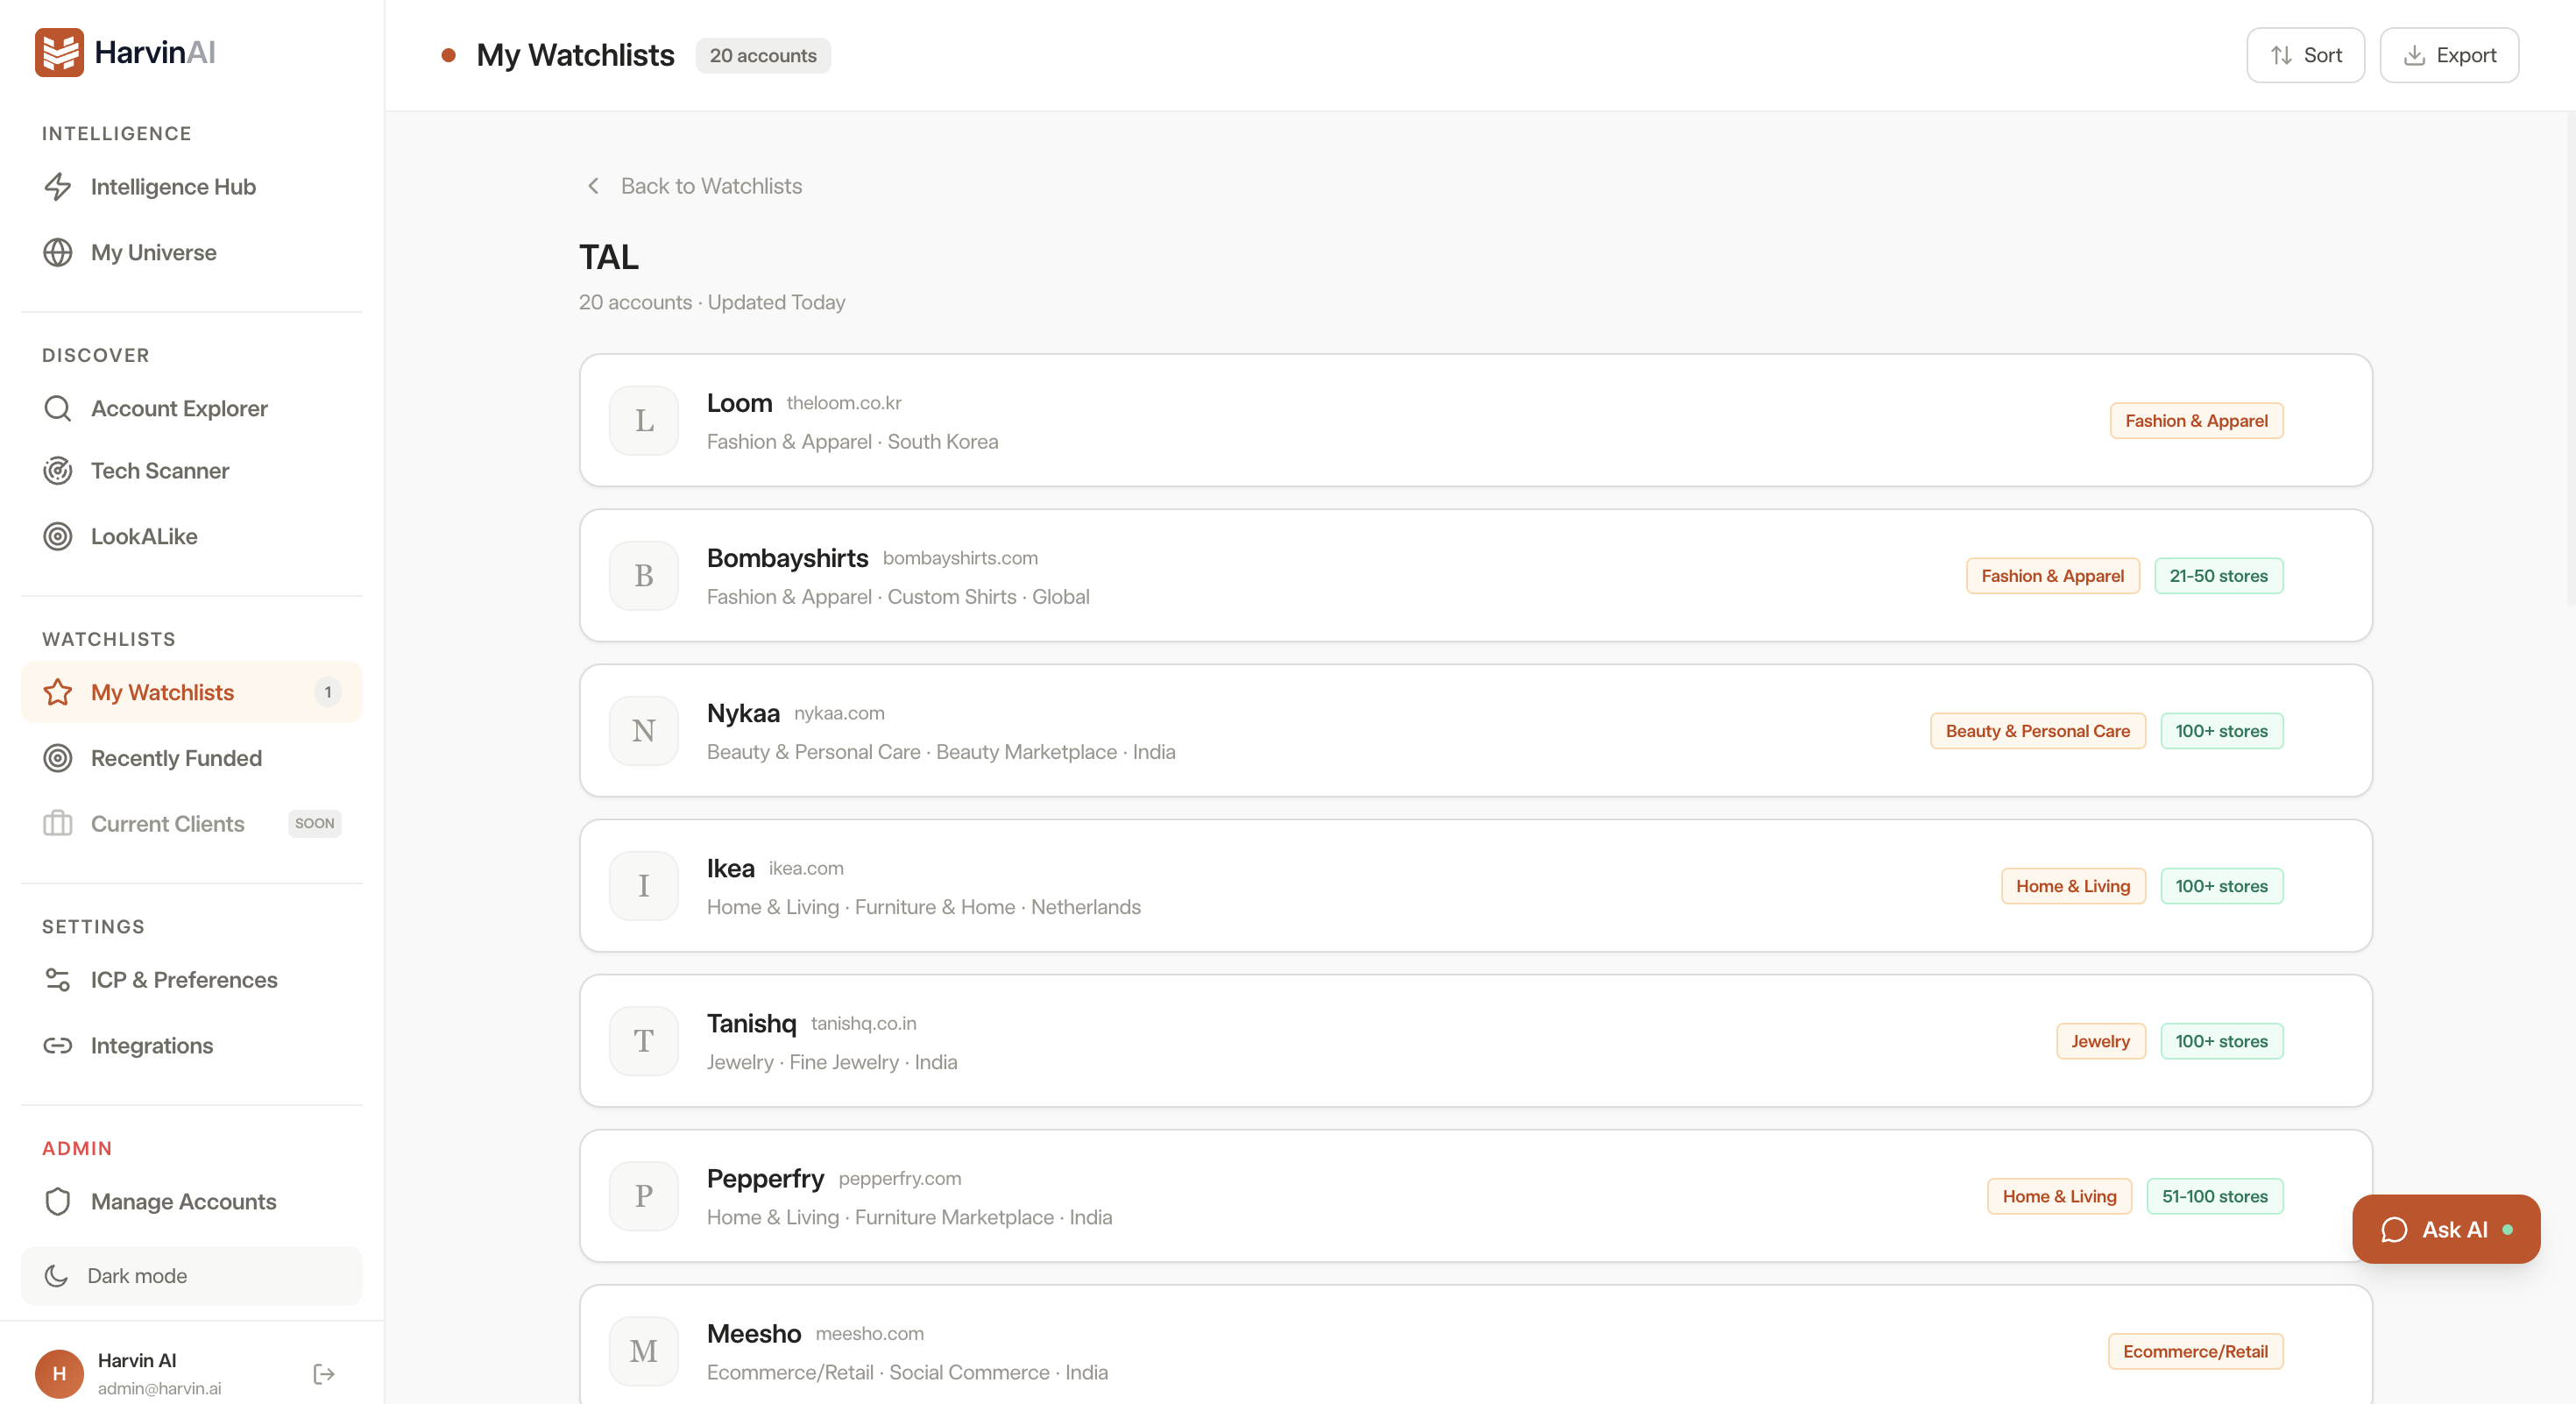Open the Sort options
Screen dimensions: 2576x1404
[2304, 54]
